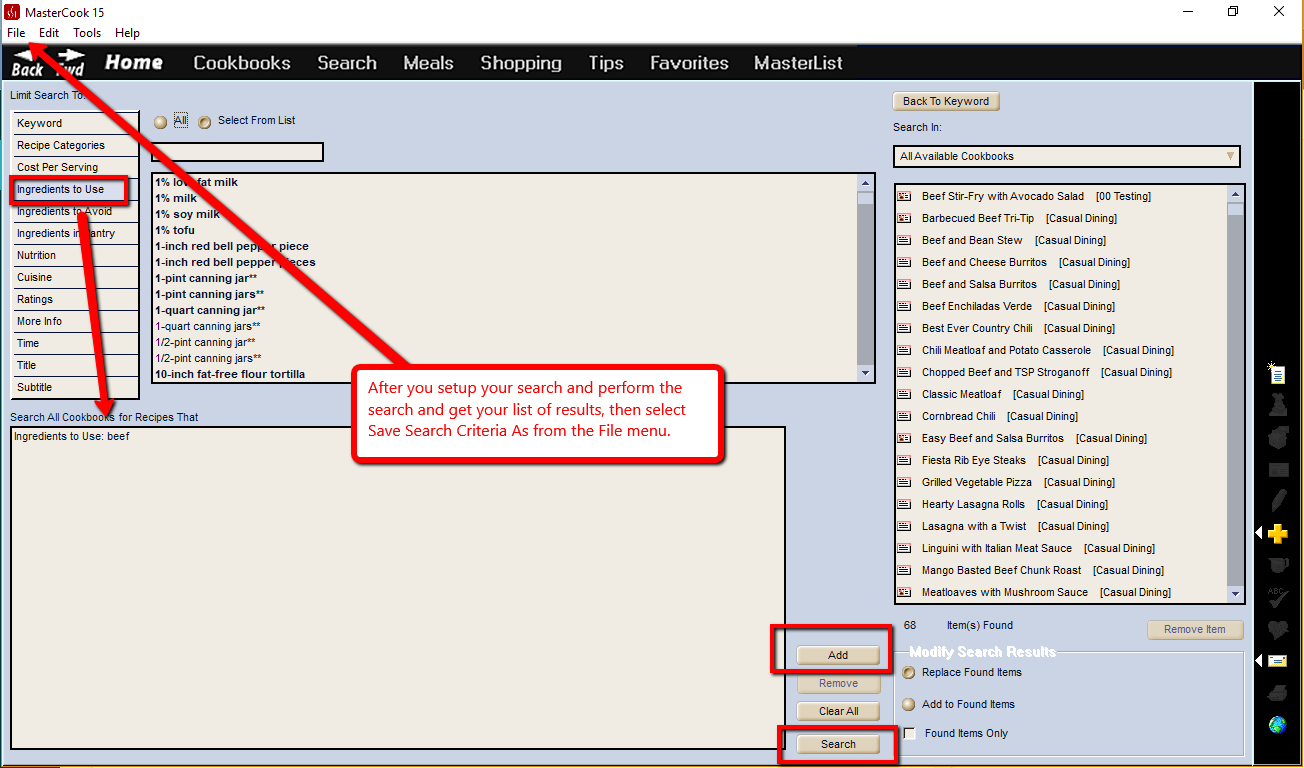Viewport: 1304px width, 768px height.
Task: Click the ingredient filter text field
Action: pos(237,152)
